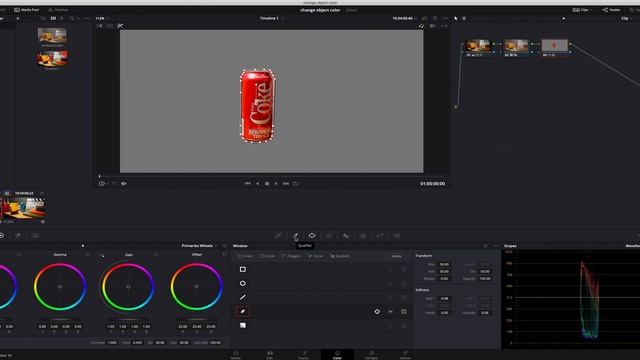This screenshot has width=640, height=360.
Task: Click the Gain wheel white-point picker
Action: click(x=102, y=255)
